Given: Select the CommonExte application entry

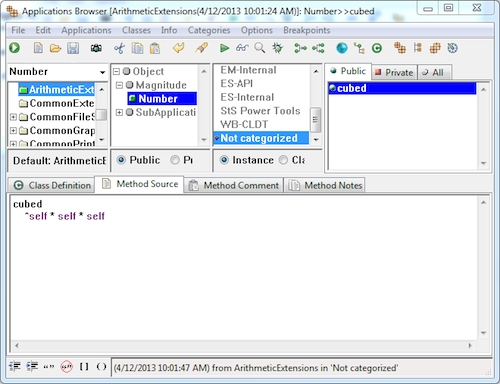Looking at the screenshot, I should [x=57, y=103].
